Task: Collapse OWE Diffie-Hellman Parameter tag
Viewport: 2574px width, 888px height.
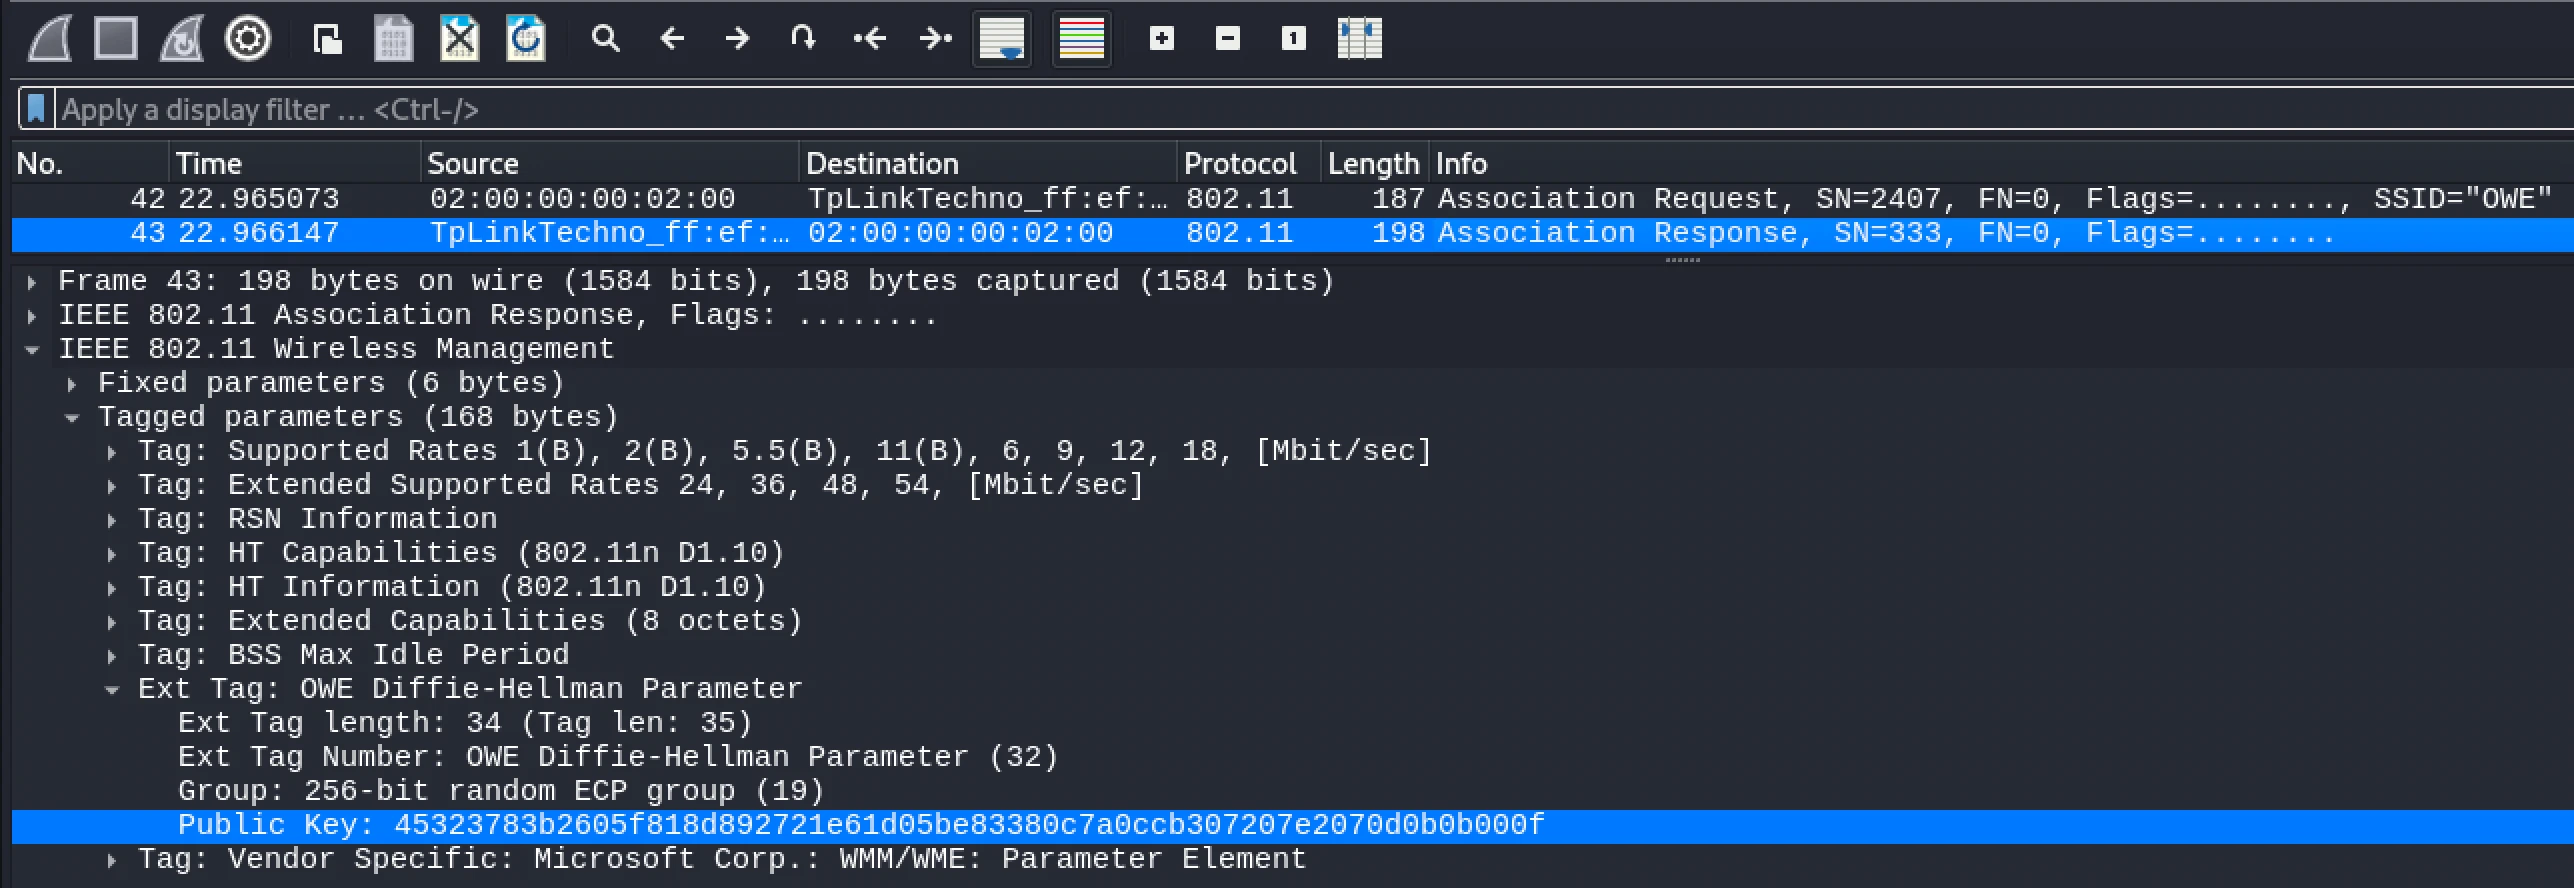Action: [112, 690]
